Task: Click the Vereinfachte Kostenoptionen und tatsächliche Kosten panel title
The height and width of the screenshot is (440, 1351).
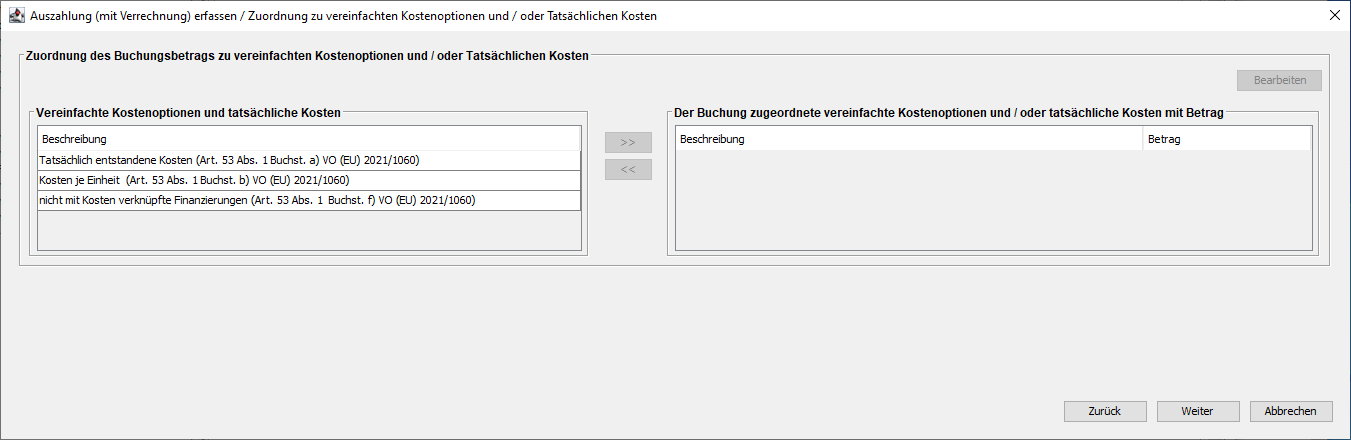Action: (189, 113)
